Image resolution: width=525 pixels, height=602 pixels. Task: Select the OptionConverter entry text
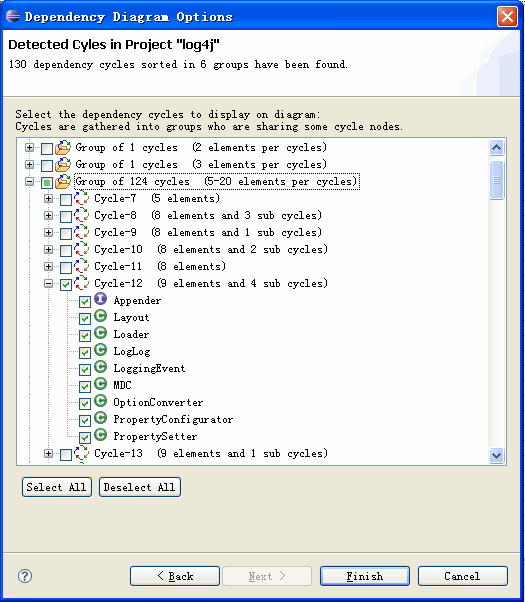pyautogui.click(x=158, y=402)
